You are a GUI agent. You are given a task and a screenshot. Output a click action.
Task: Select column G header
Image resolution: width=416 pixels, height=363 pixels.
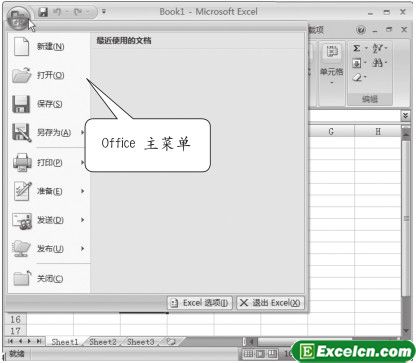tap(331, 132)
